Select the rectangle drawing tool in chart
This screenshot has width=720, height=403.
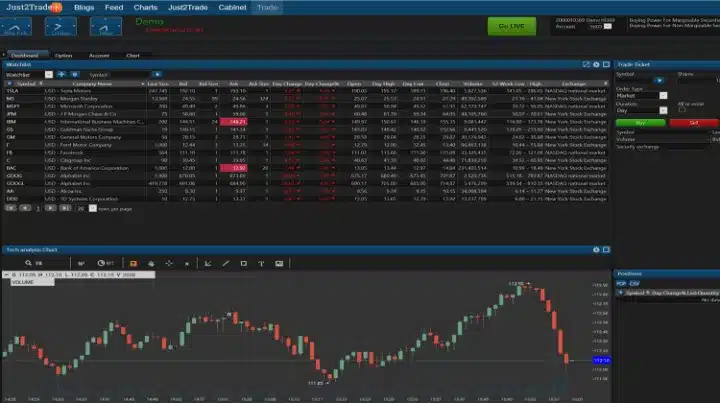(x=243, y=263)
